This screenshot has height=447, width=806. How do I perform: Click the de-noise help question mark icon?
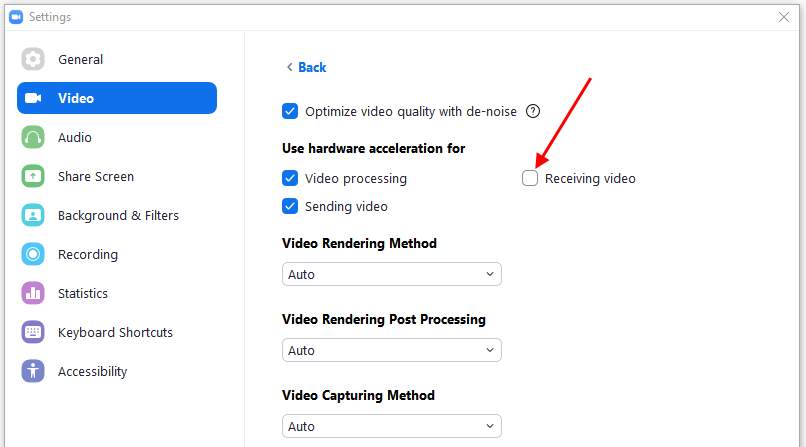click(533, 111)
